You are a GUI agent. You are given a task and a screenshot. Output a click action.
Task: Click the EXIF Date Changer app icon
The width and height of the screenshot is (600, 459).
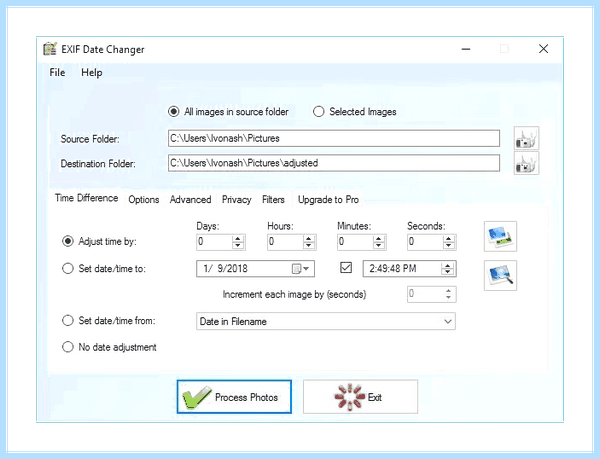coord(50,49)
